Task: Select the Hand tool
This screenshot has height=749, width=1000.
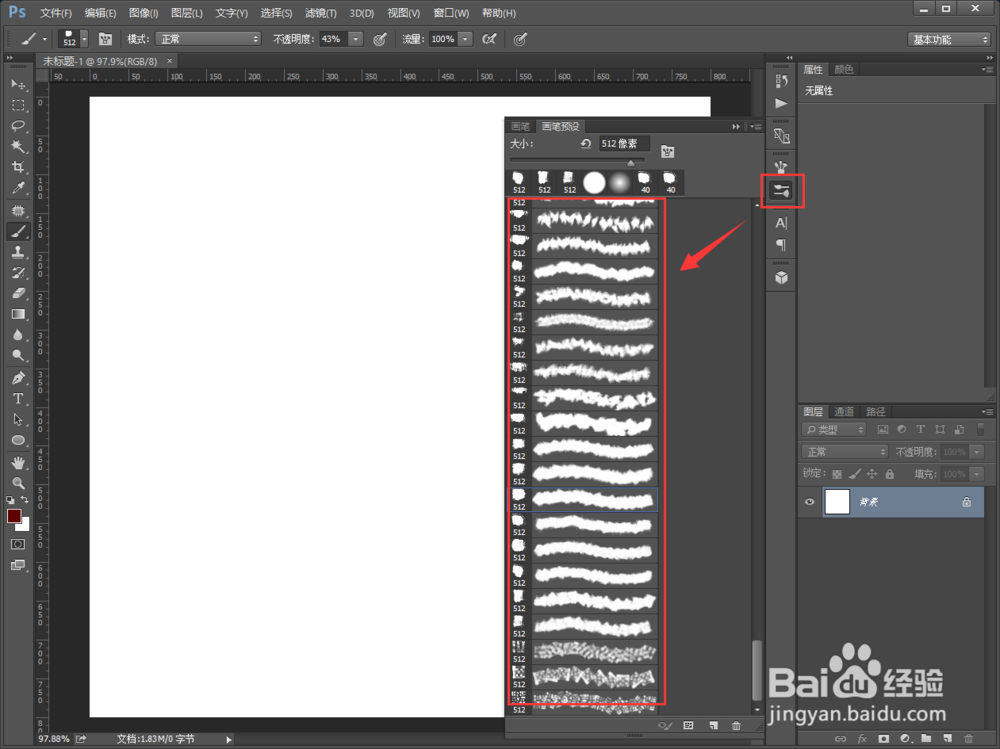Action: point(18,463)
